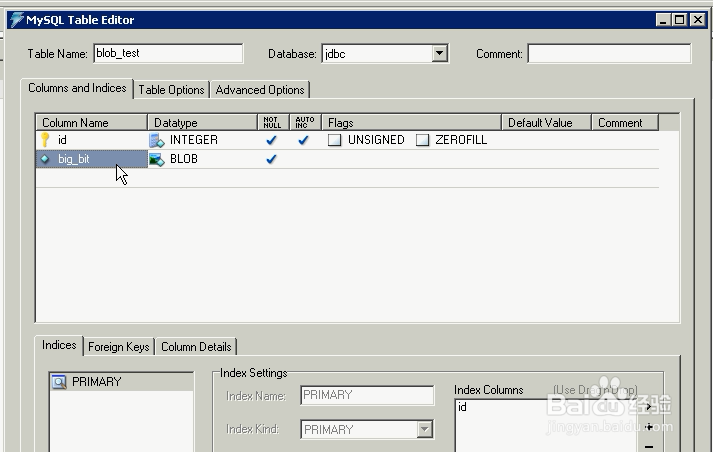Viewport: 713px width, 452px height.
Task: Click the Default Value column header
Action: tap(546, 123)
